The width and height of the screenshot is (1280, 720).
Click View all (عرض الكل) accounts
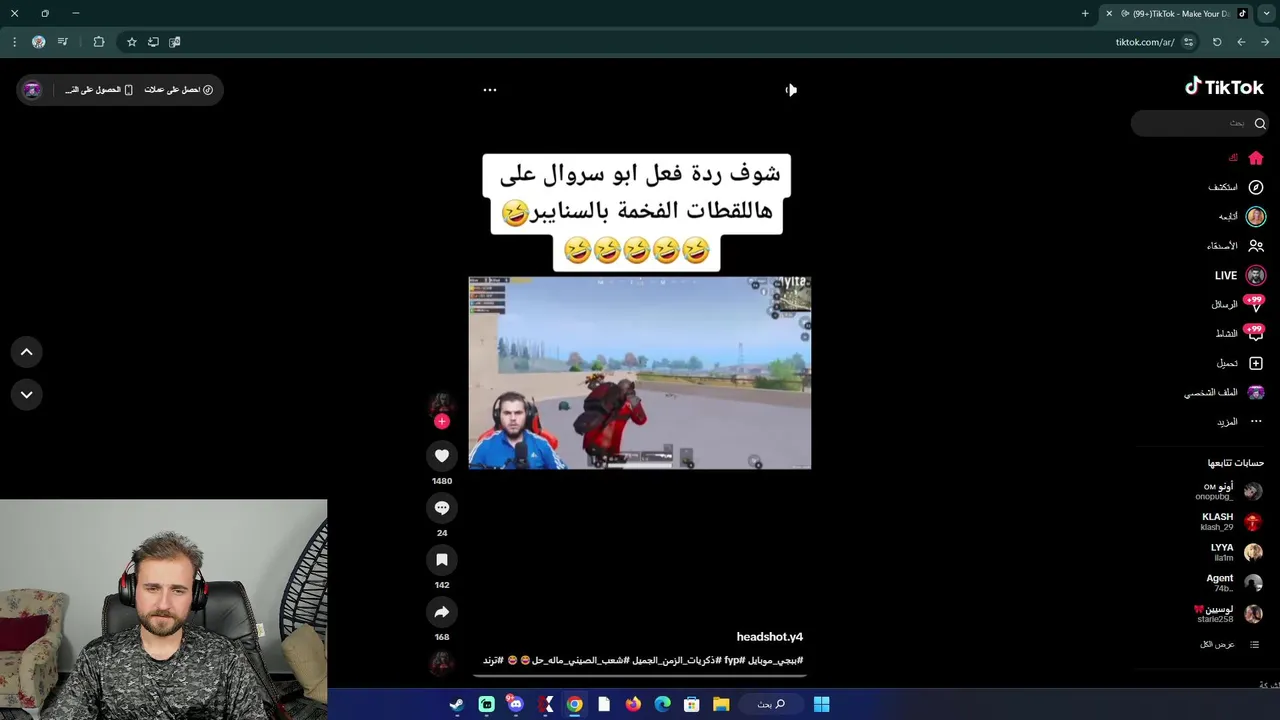coord(1230,645)
